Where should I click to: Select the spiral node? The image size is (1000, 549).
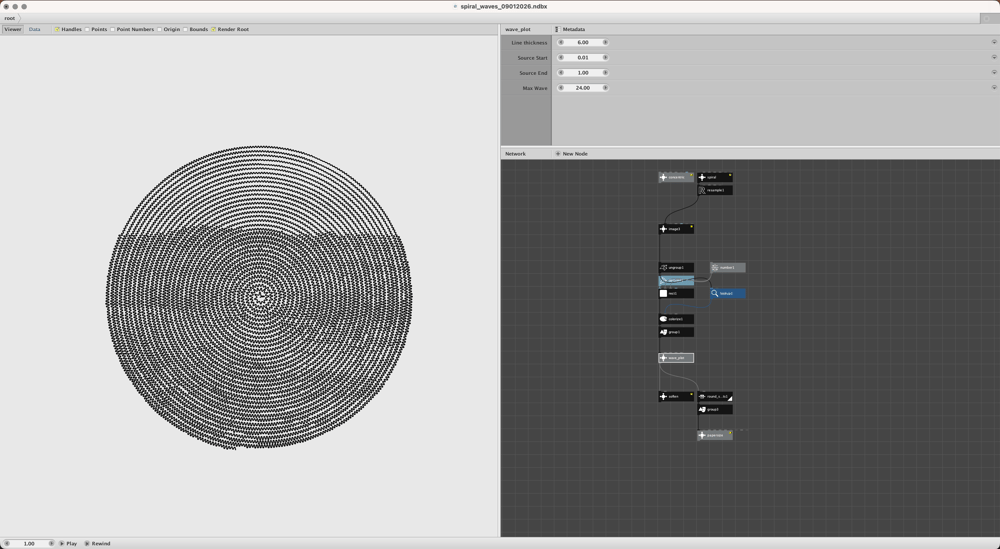point(714,177)
